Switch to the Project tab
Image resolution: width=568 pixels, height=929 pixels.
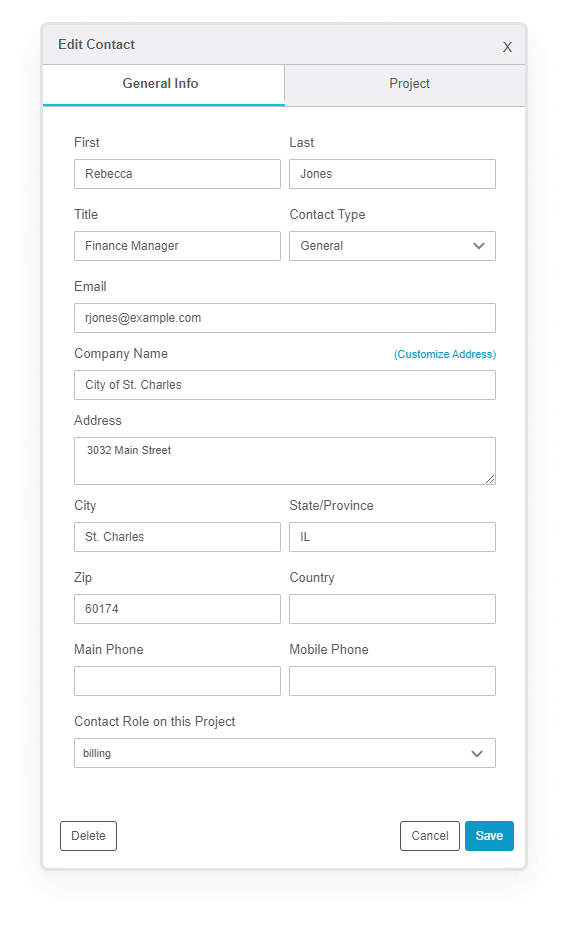tap(409, 84)
